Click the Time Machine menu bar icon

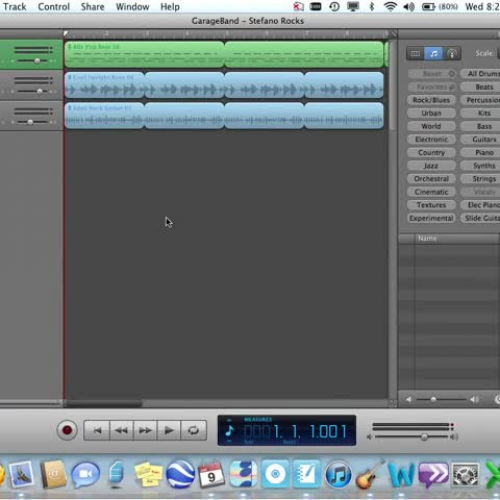(x=334, y=7)
